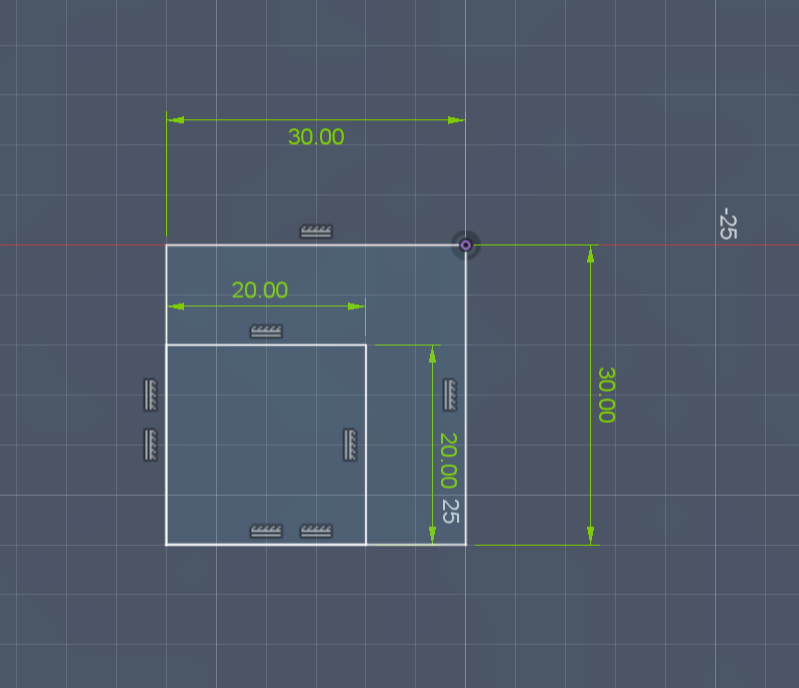The height and width of the screenshot is (688, 799).
Task: Select the inner square's right edge line
Action: coord(366,445)
